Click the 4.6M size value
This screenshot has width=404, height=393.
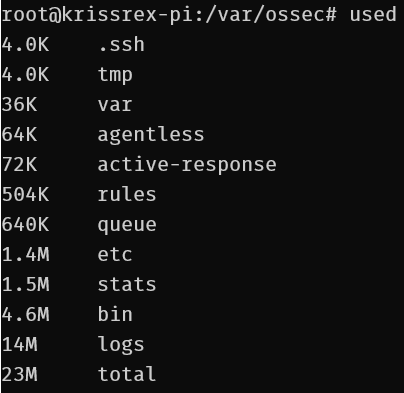tap(26, 314)
